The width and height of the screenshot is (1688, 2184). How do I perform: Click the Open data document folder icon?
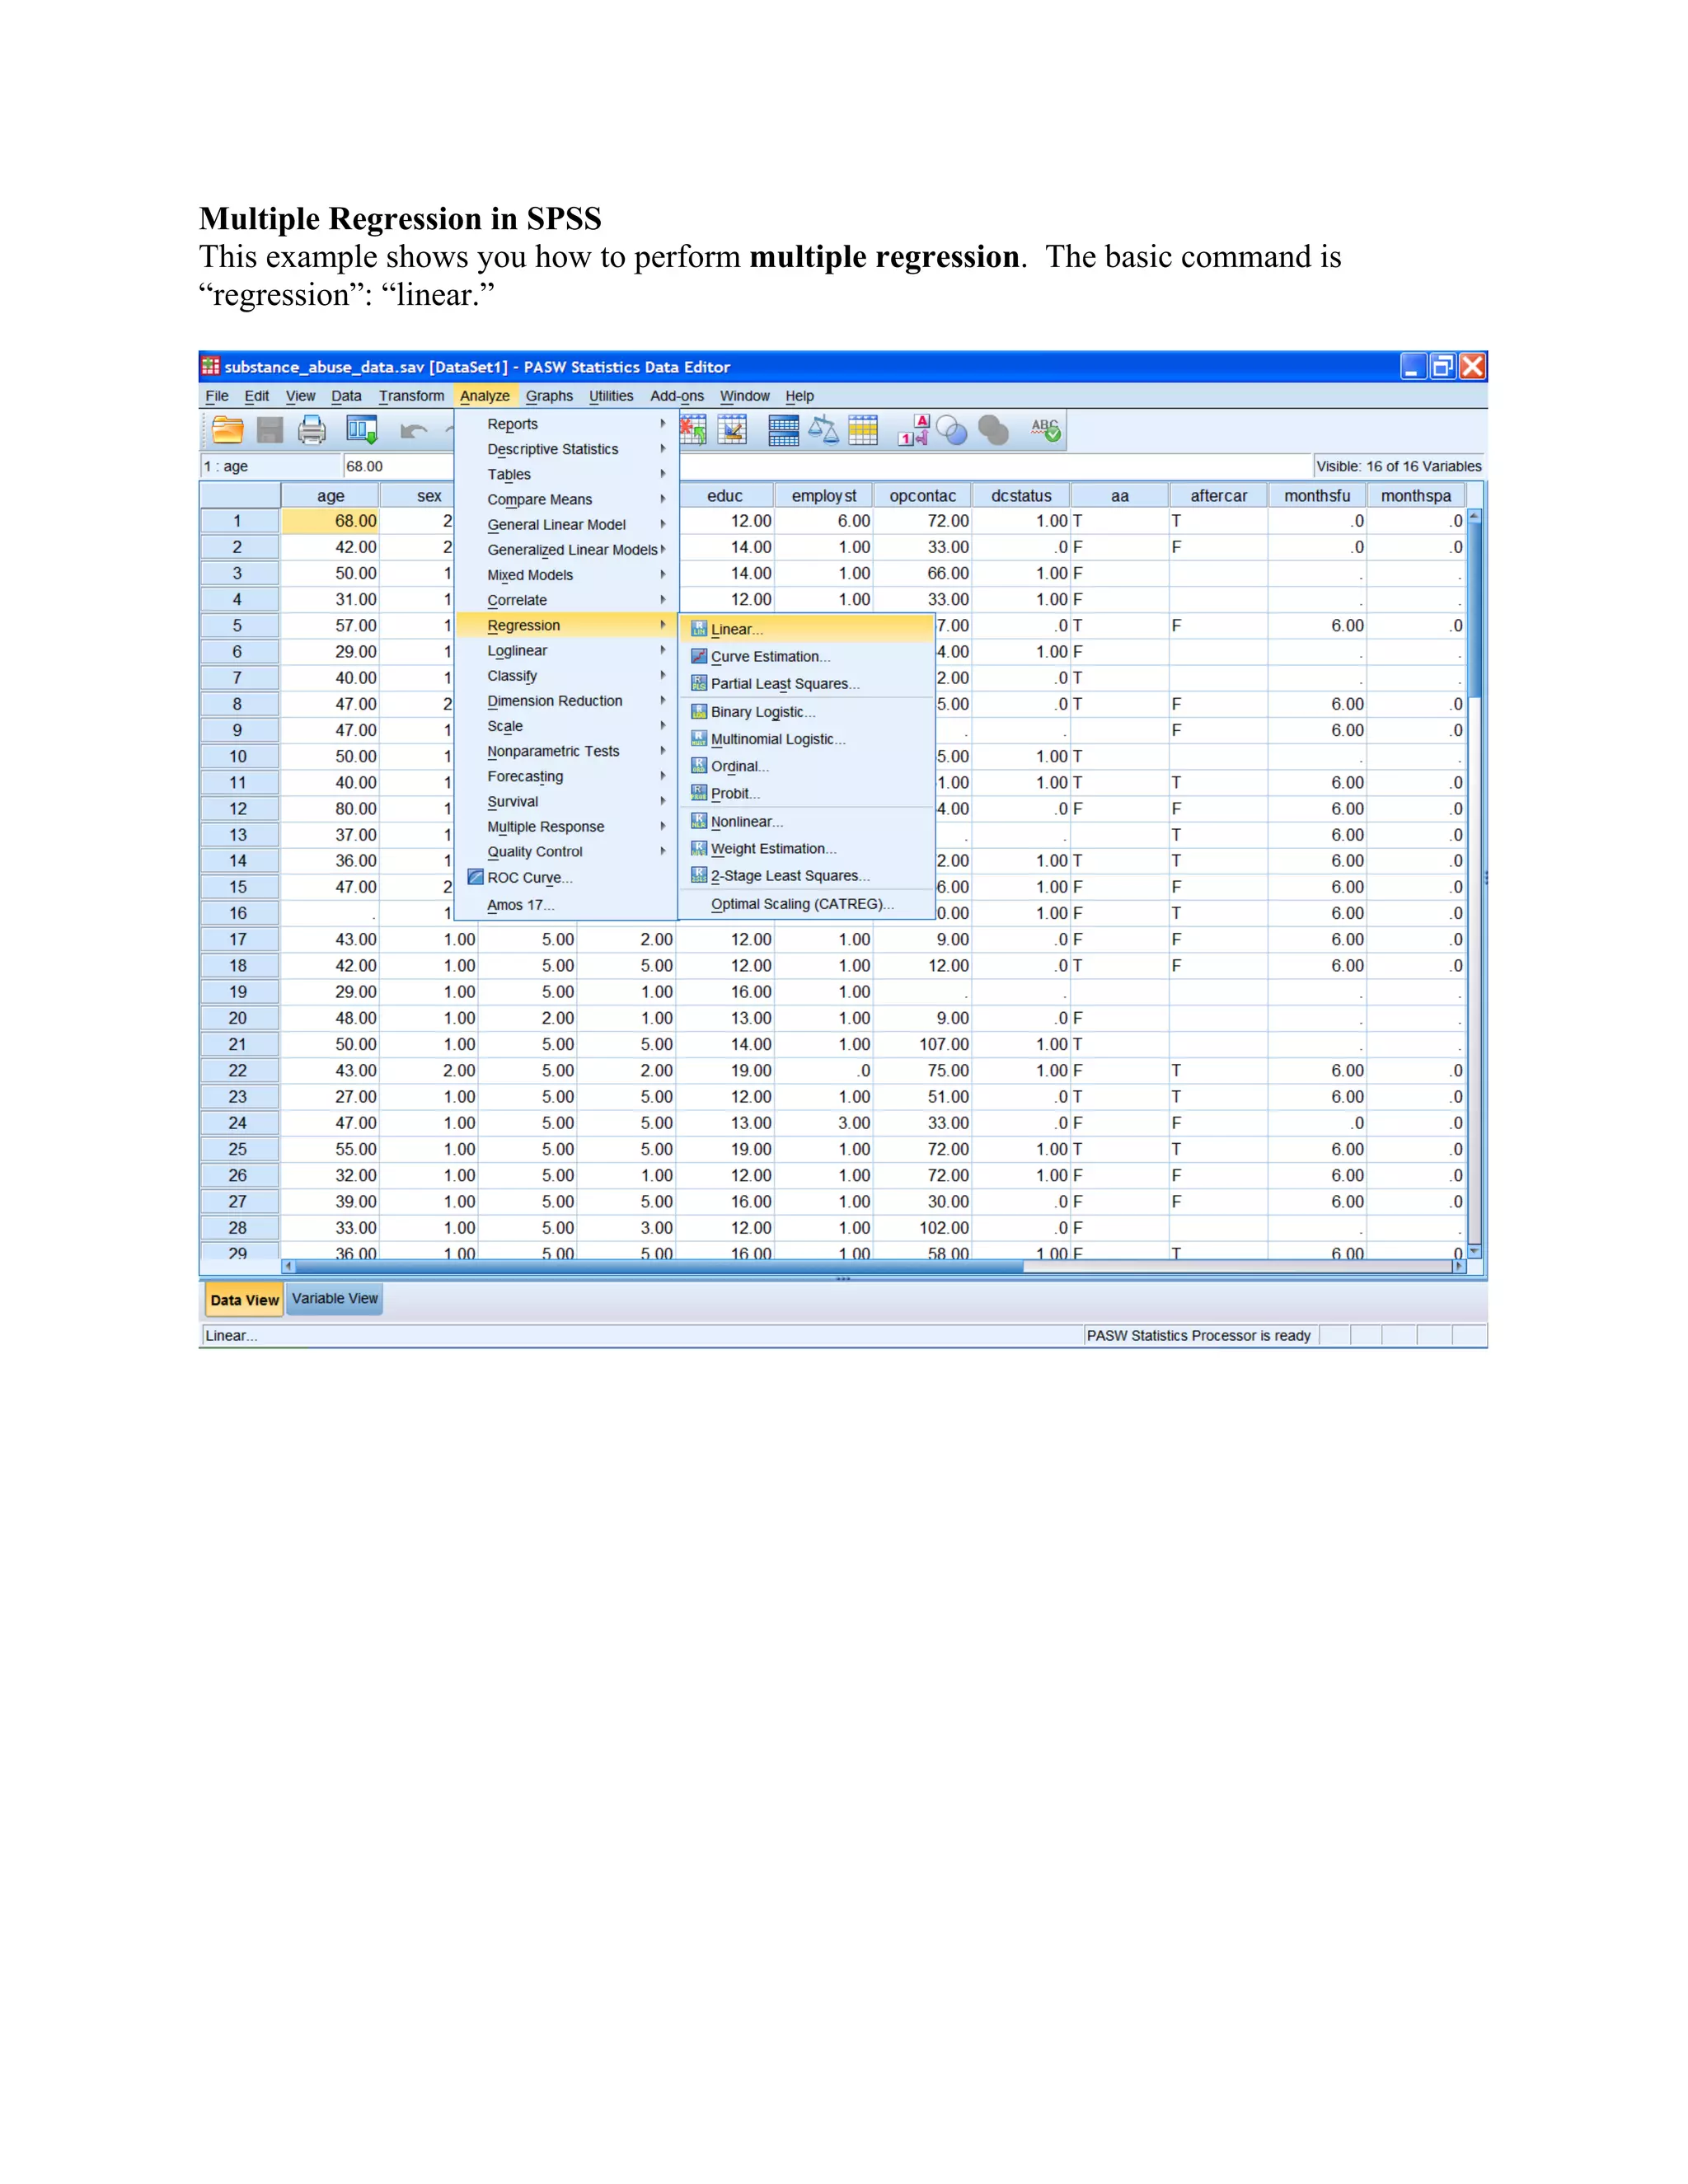pyautogui.click(x=228, y=430)
